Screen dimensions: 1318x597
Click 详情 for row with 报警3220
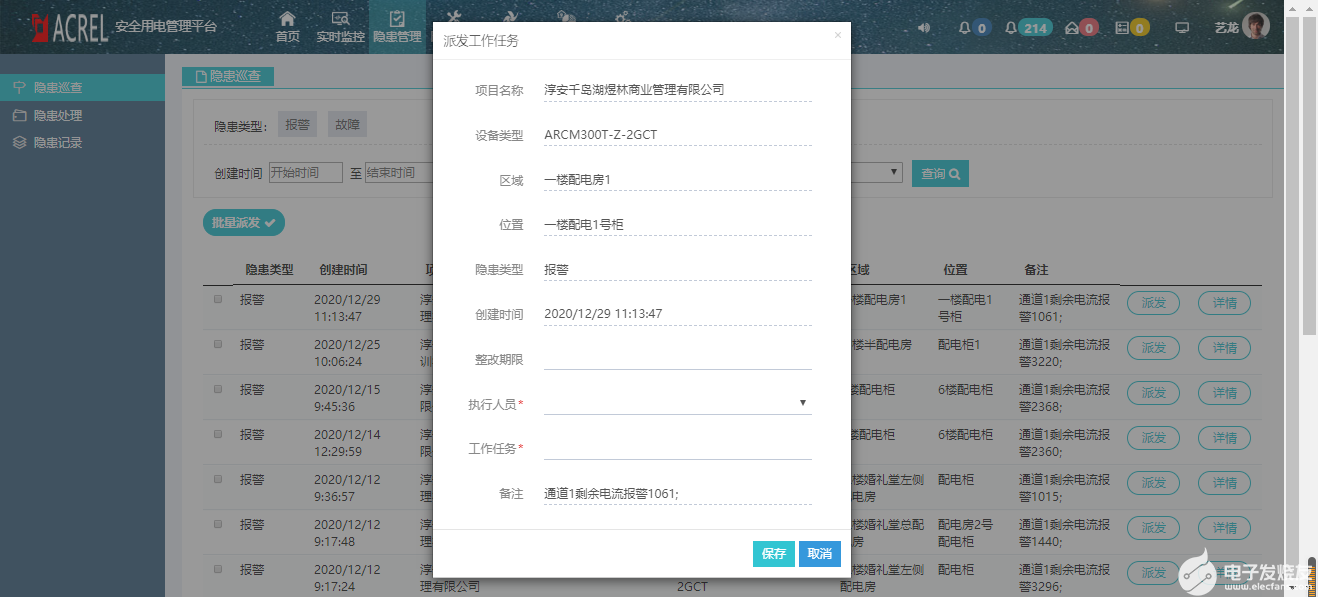[x=1224, y=348]
